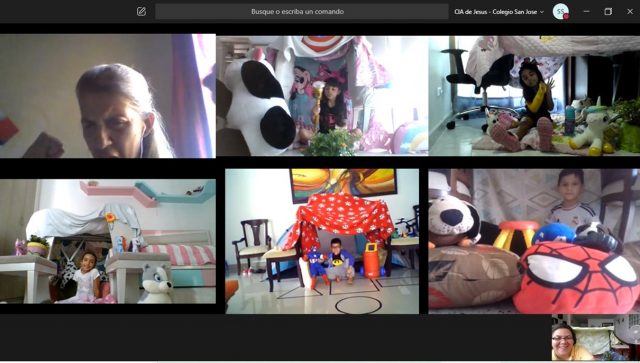
Task: Select the woman's video tile with purple curtain
Action: pyautogui.click(x=108, y=96)
